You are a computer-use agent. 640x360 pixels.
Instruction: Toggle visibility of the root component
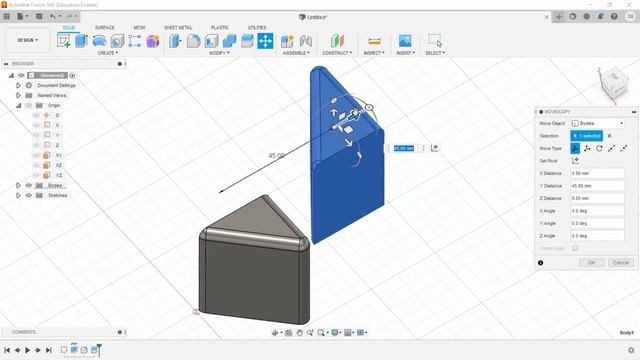21,76
